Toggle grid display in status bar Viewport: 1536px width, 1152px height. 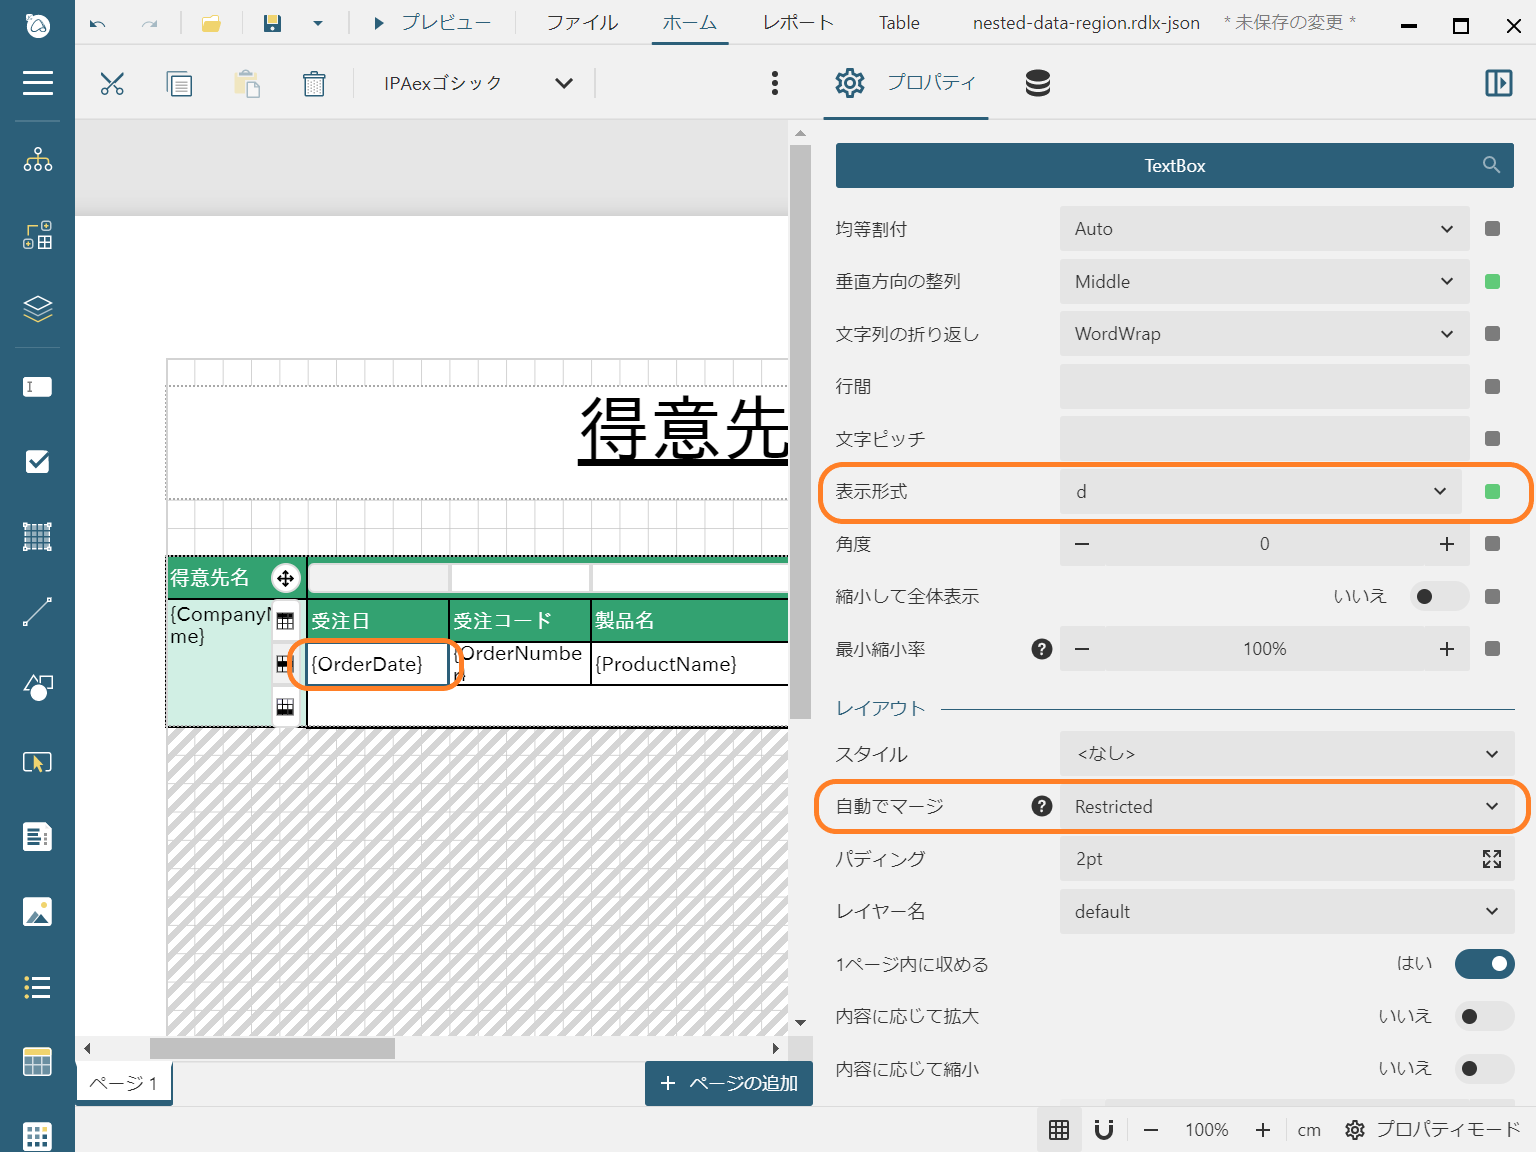tap(1059, 1130)
